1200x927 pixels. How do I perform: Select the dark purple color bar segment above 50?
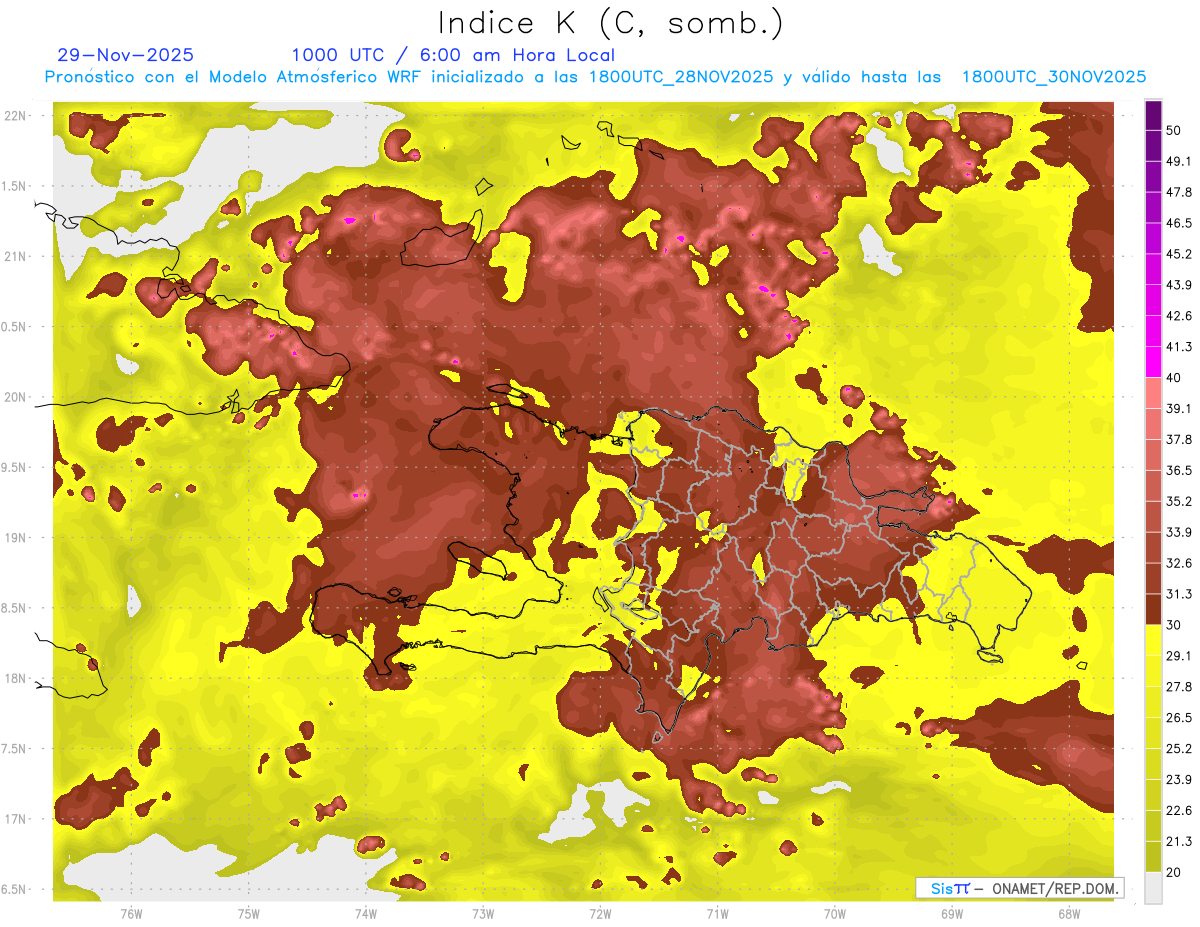coord(1153,113)
